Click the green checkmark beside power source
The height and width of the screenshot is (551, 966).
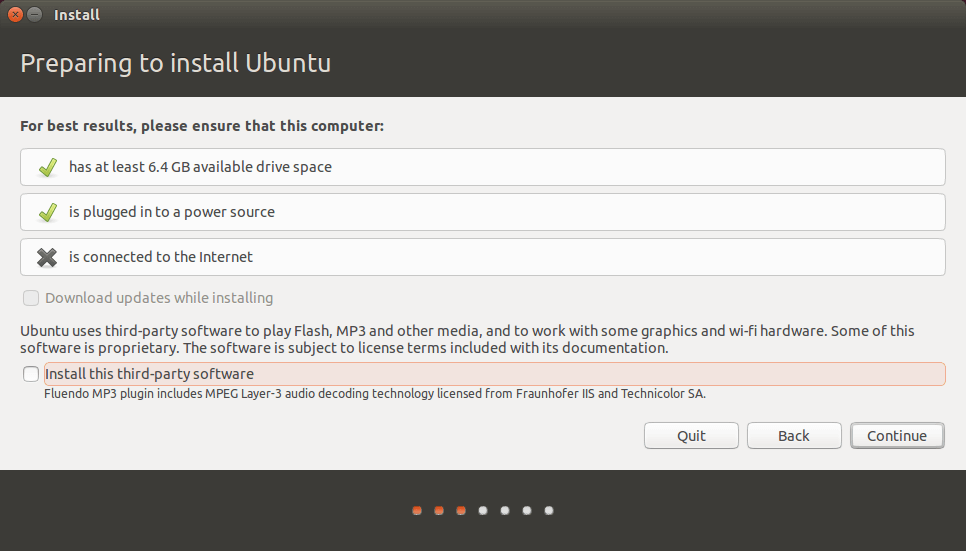pos(47,212)
